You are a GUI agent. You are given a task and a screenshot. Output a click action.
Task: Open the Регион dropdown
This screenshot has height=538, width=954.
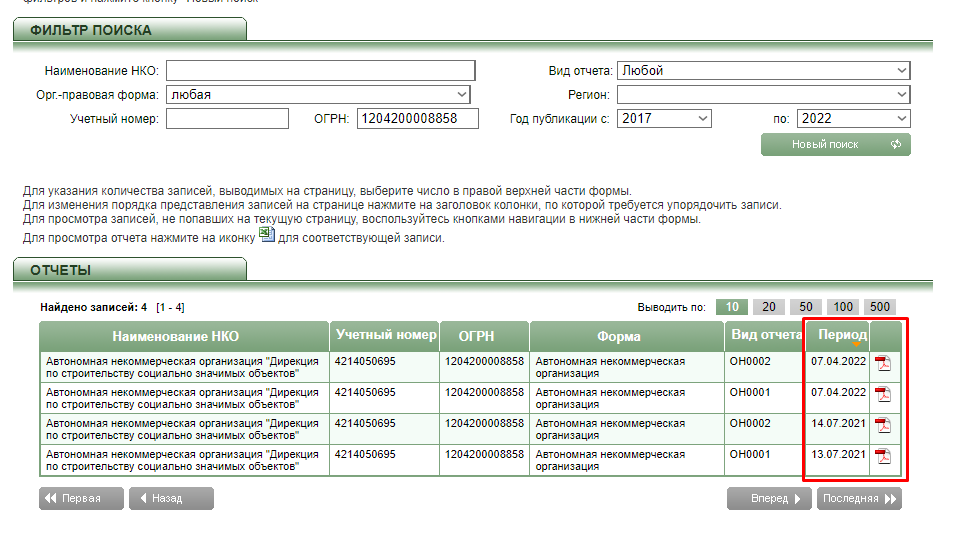tap(764, 94)
